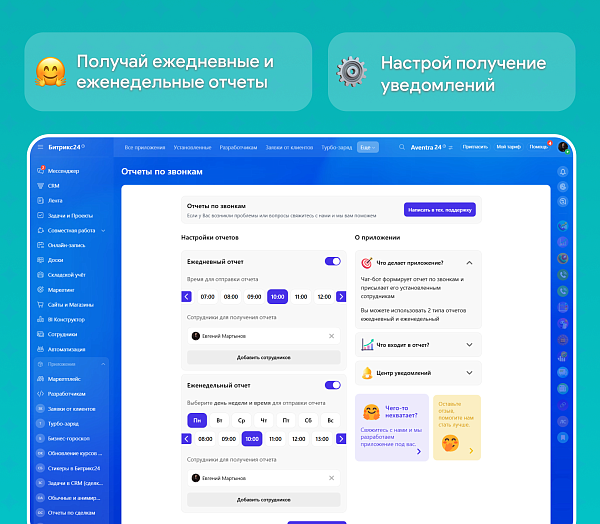
Task: Open the notifications bell icon on right panel
Action: pyautogui.click(x=562, y=171)
